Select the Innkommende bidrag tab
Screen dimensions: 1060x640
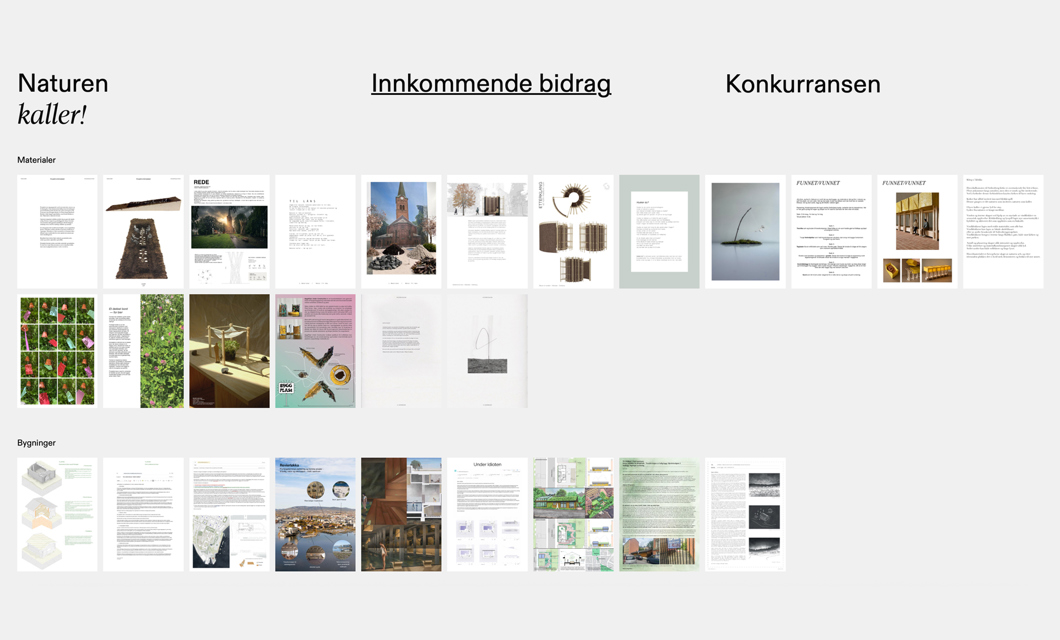click(491, 84)
